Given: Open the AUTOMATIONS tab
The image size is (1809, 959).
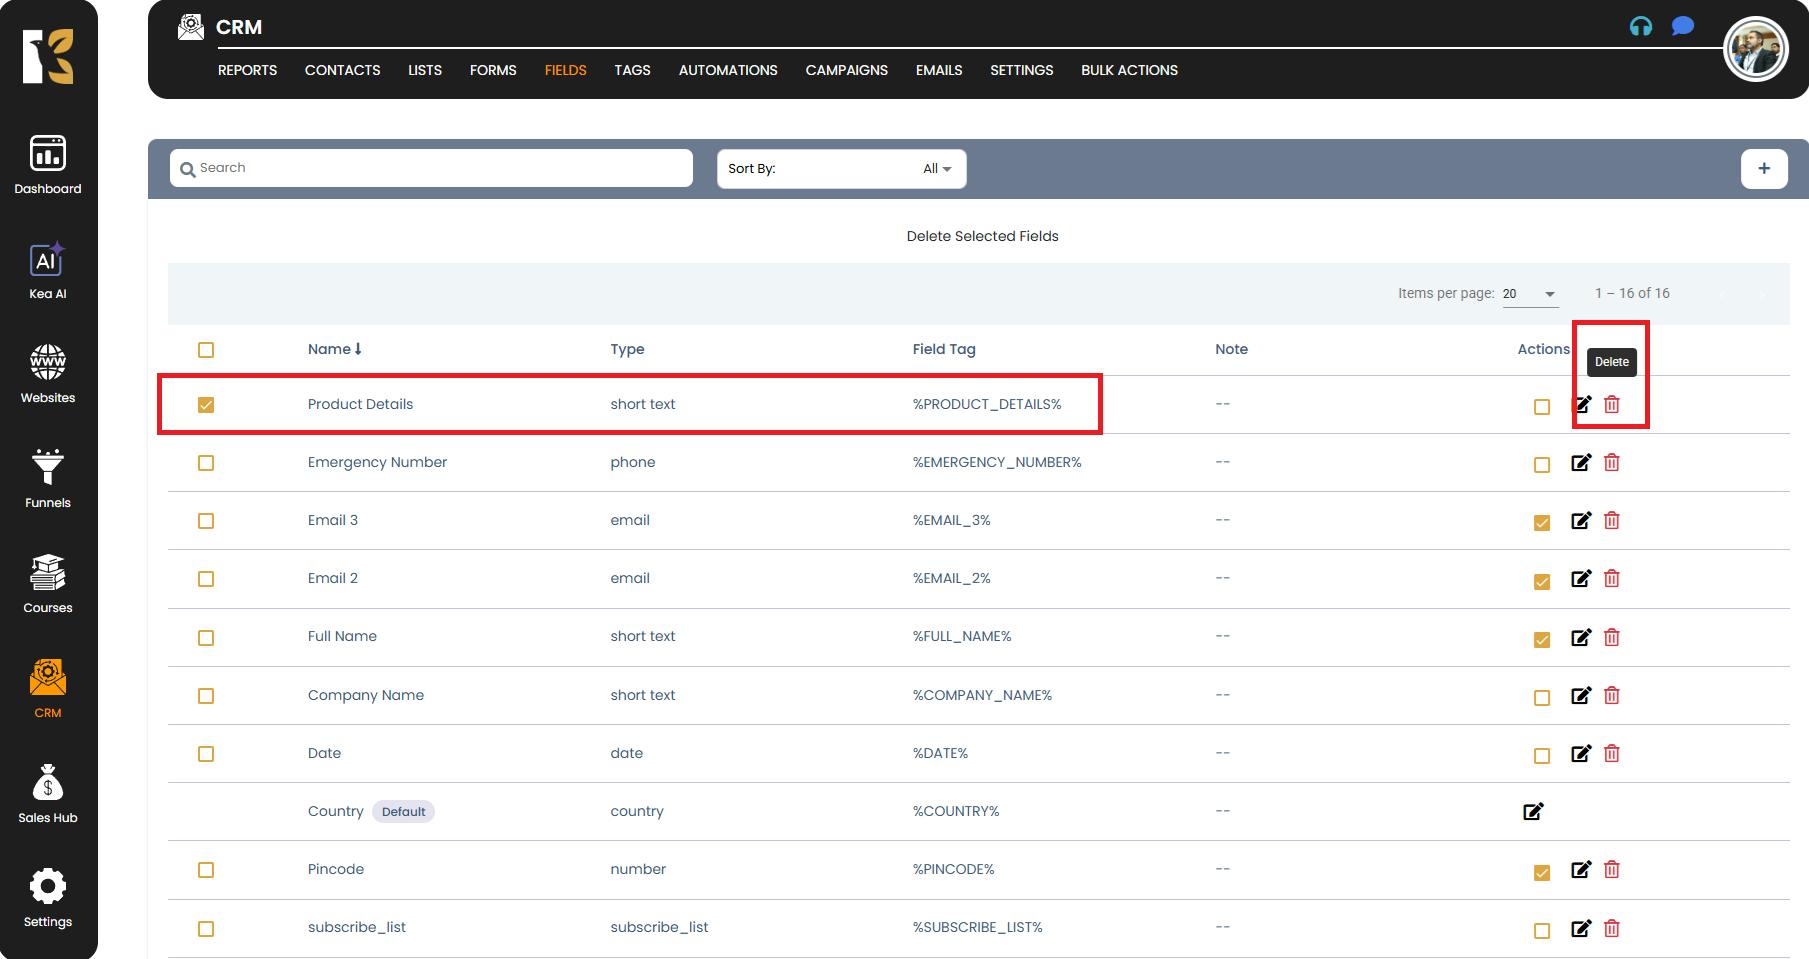Looking at the screenshot, I should point(727,70).
